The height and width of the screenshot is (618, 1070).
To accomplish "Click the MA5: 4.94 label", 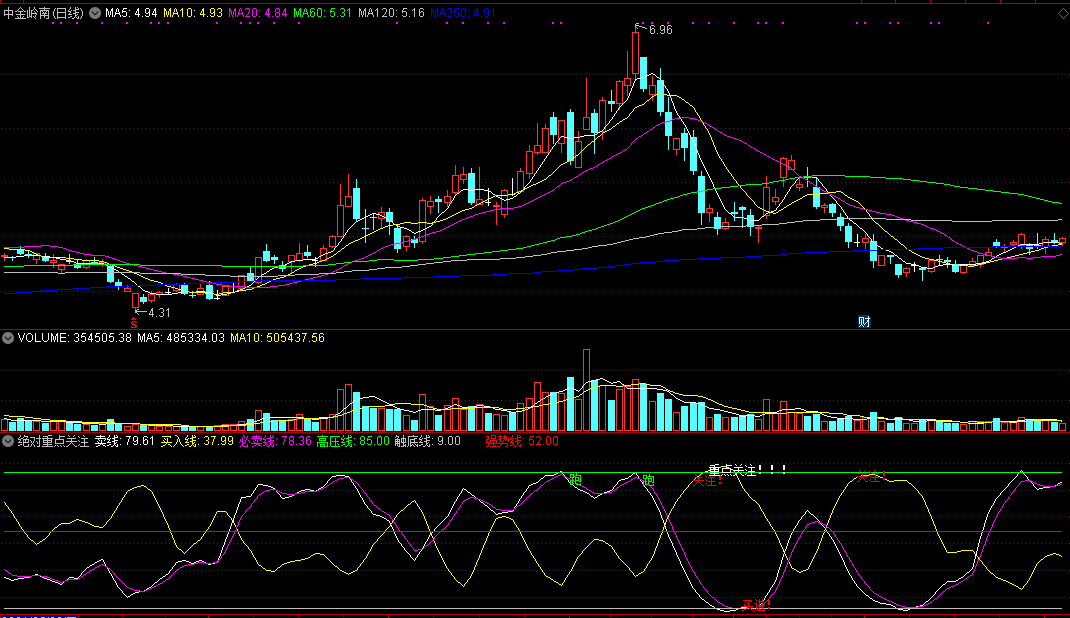I will 131,13.
